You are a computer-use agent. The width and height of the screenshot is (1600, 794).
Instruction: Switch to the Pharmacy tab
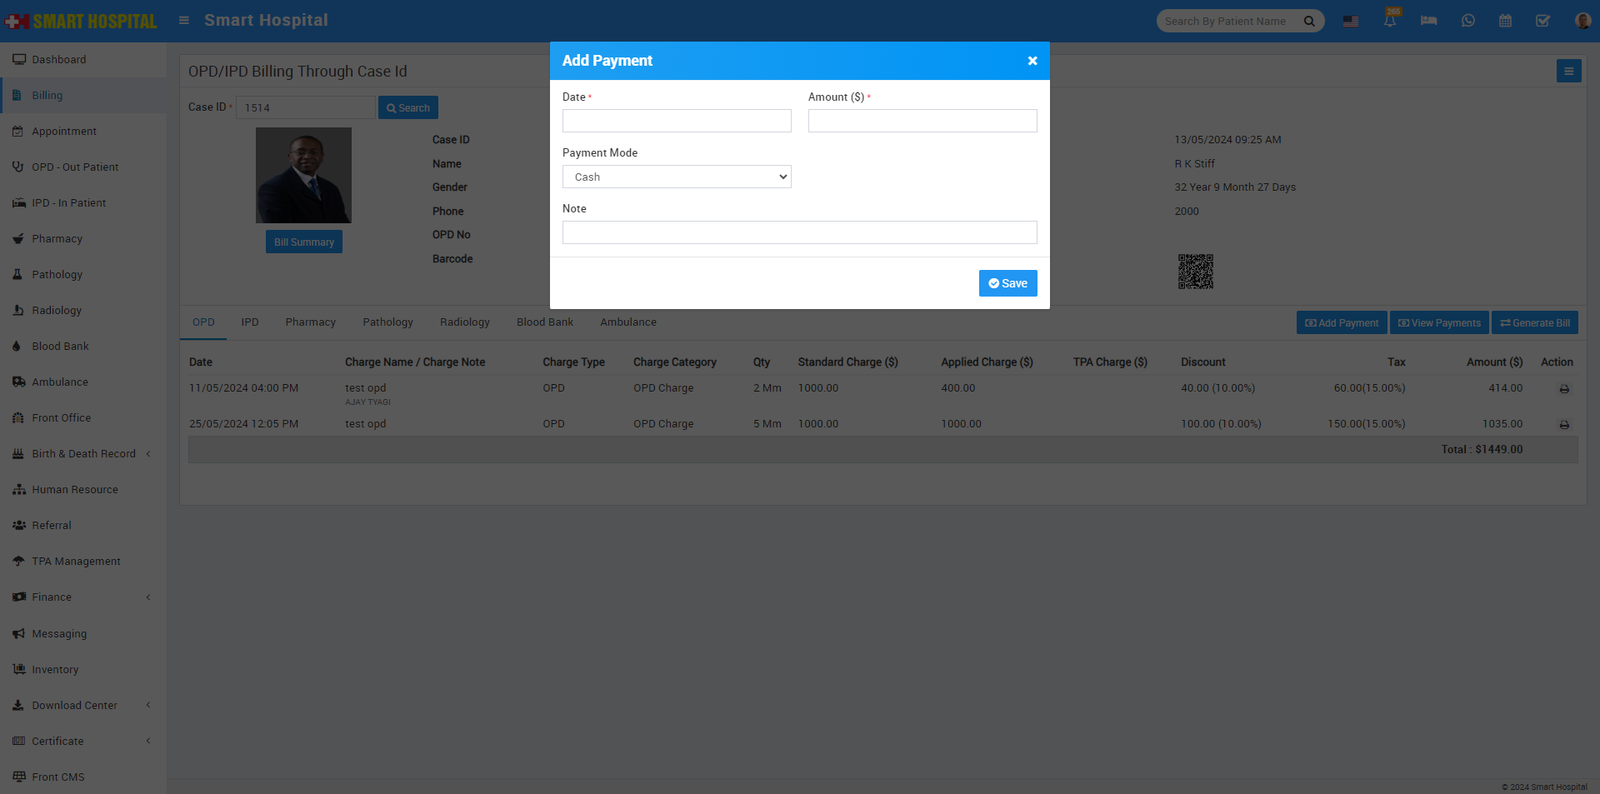coord(310,322)
